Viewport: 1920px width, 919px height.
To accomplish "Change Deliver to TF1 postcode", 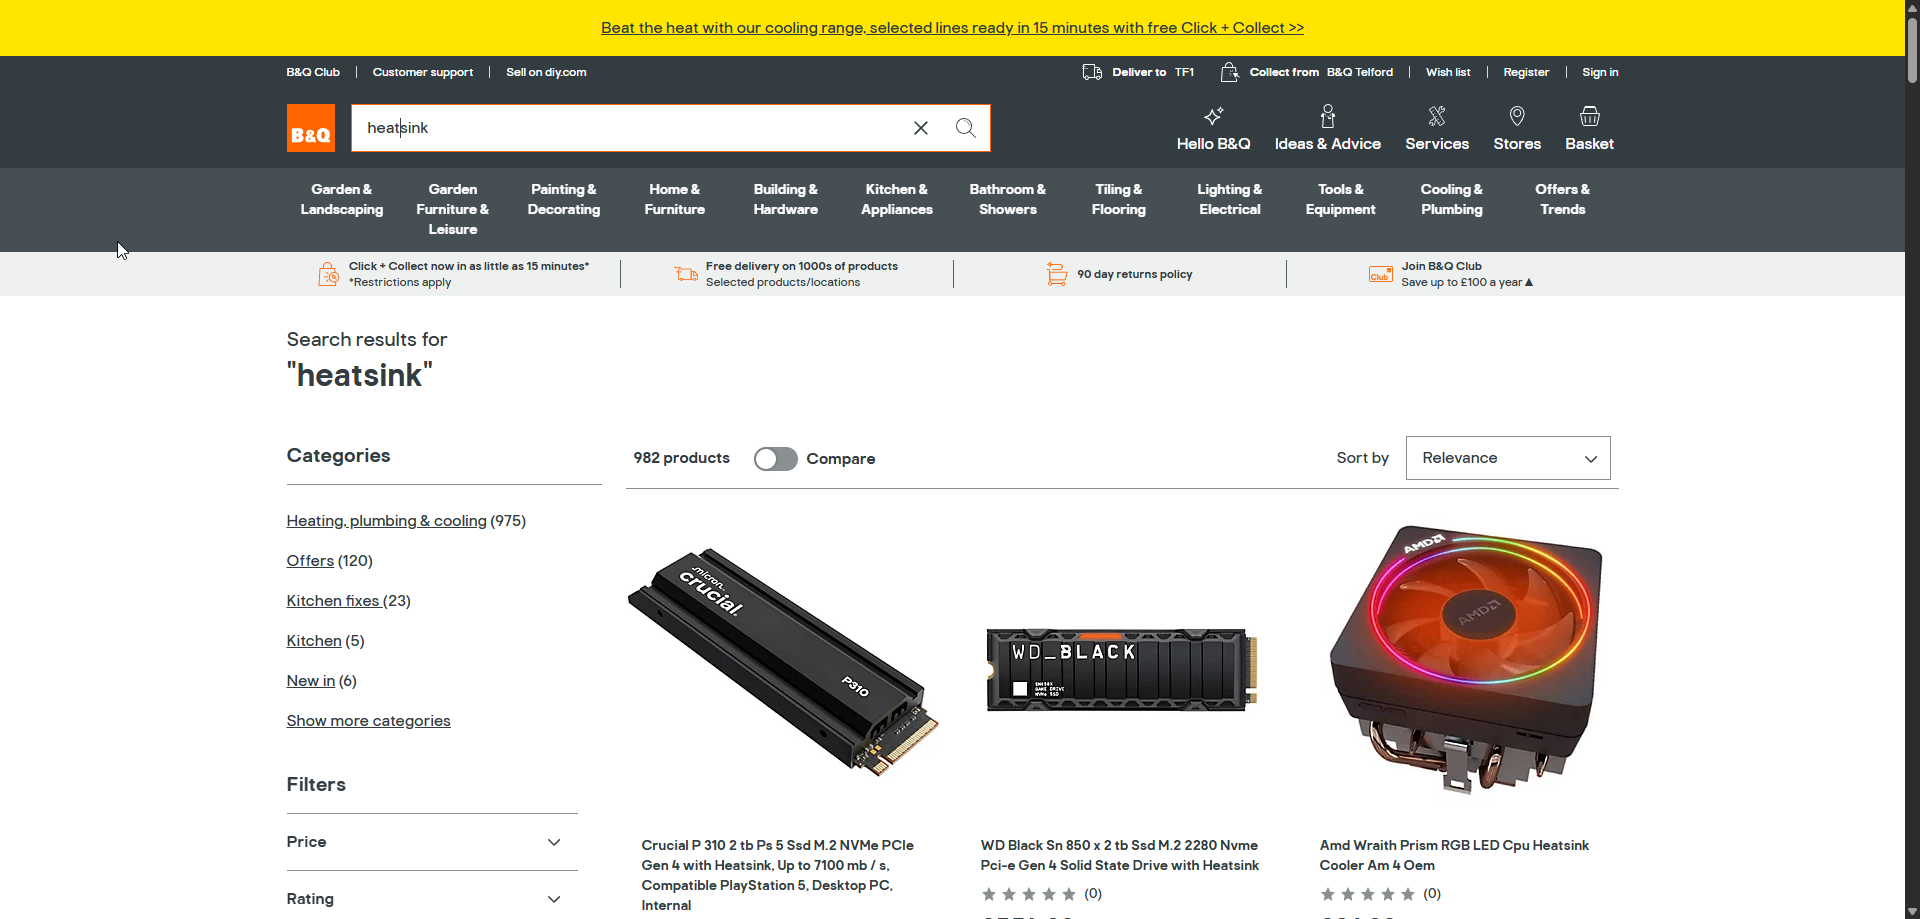I will 1153,72.
